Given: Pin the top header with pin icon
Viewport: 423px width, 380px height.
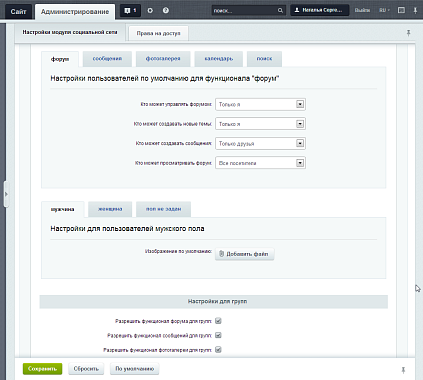Looking at the screenshot, I should click(415, 10).
